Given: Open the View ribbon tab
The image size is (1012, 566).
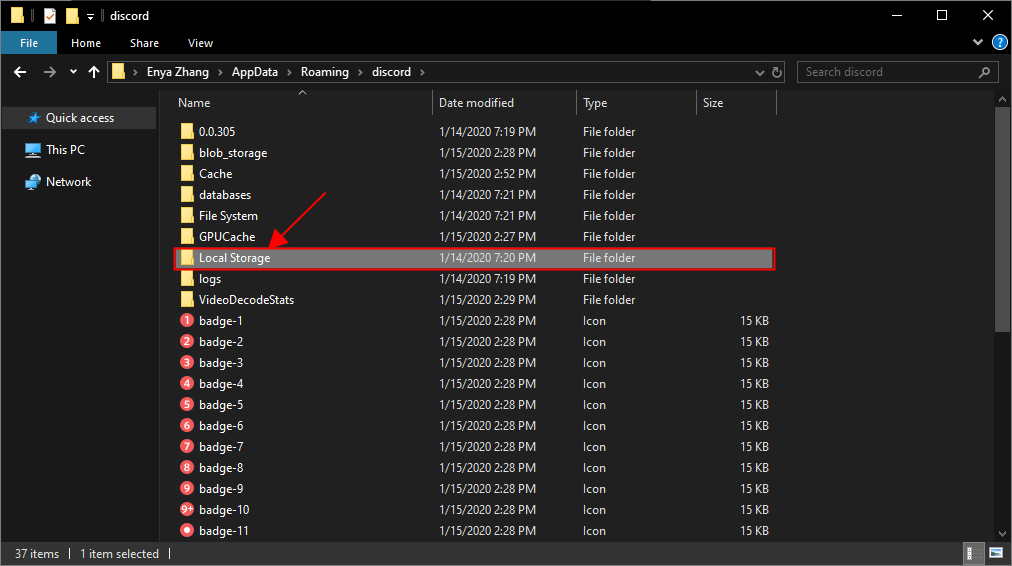Looking at the screenshot, I should point(200,43).
